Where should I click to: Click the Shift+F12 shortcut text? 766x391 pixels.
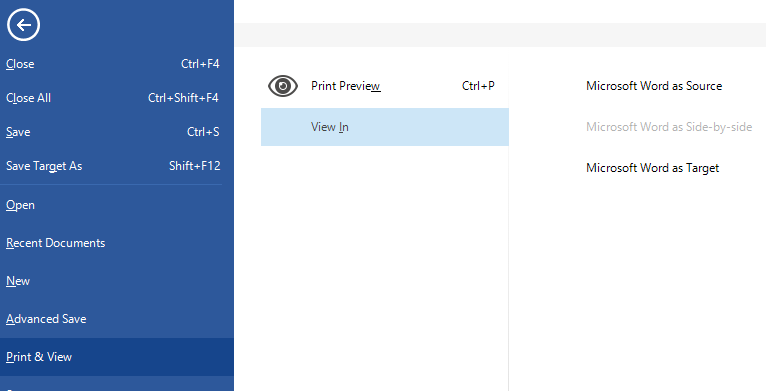[194, 166]
